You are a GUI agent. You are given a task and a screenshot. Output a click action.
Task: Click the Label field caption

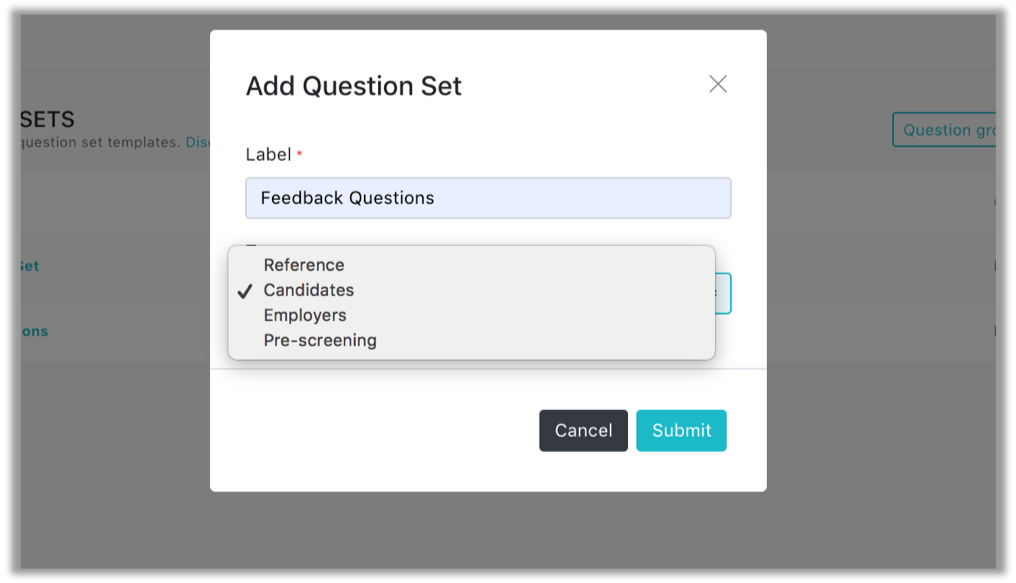click(x=268, y=155)
